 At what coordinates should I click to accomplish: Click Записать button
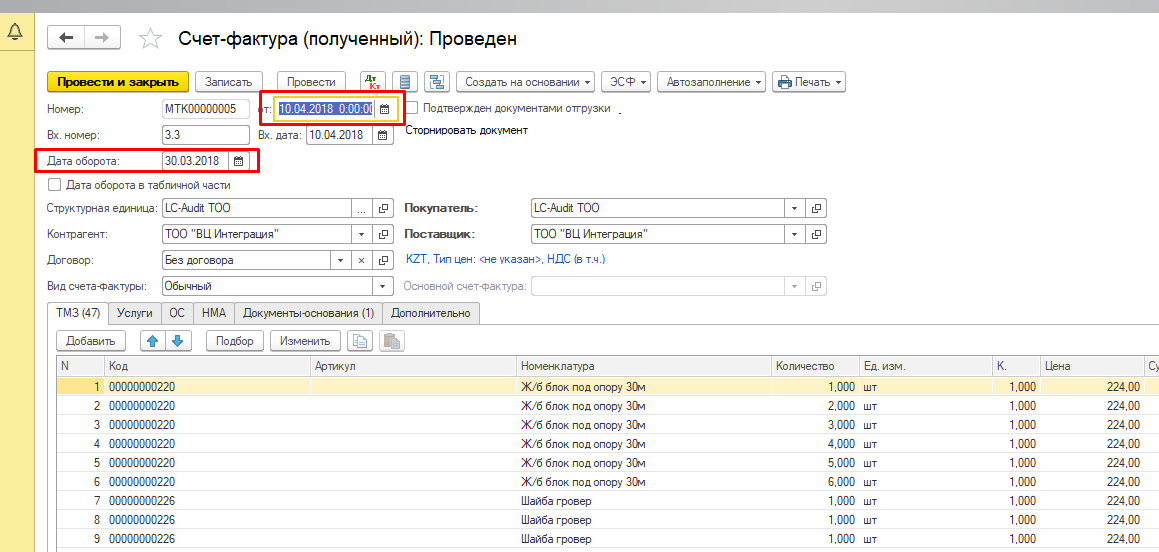229,81
